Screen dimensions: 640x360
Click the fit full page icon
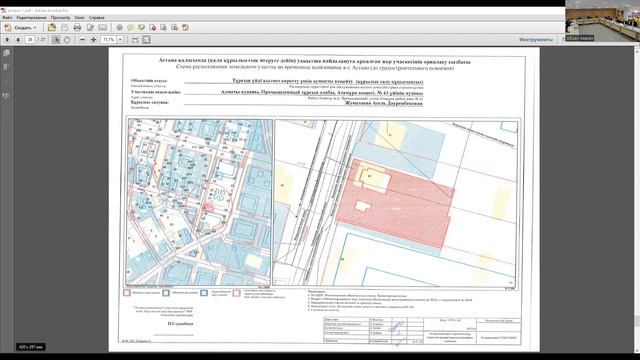146,40
